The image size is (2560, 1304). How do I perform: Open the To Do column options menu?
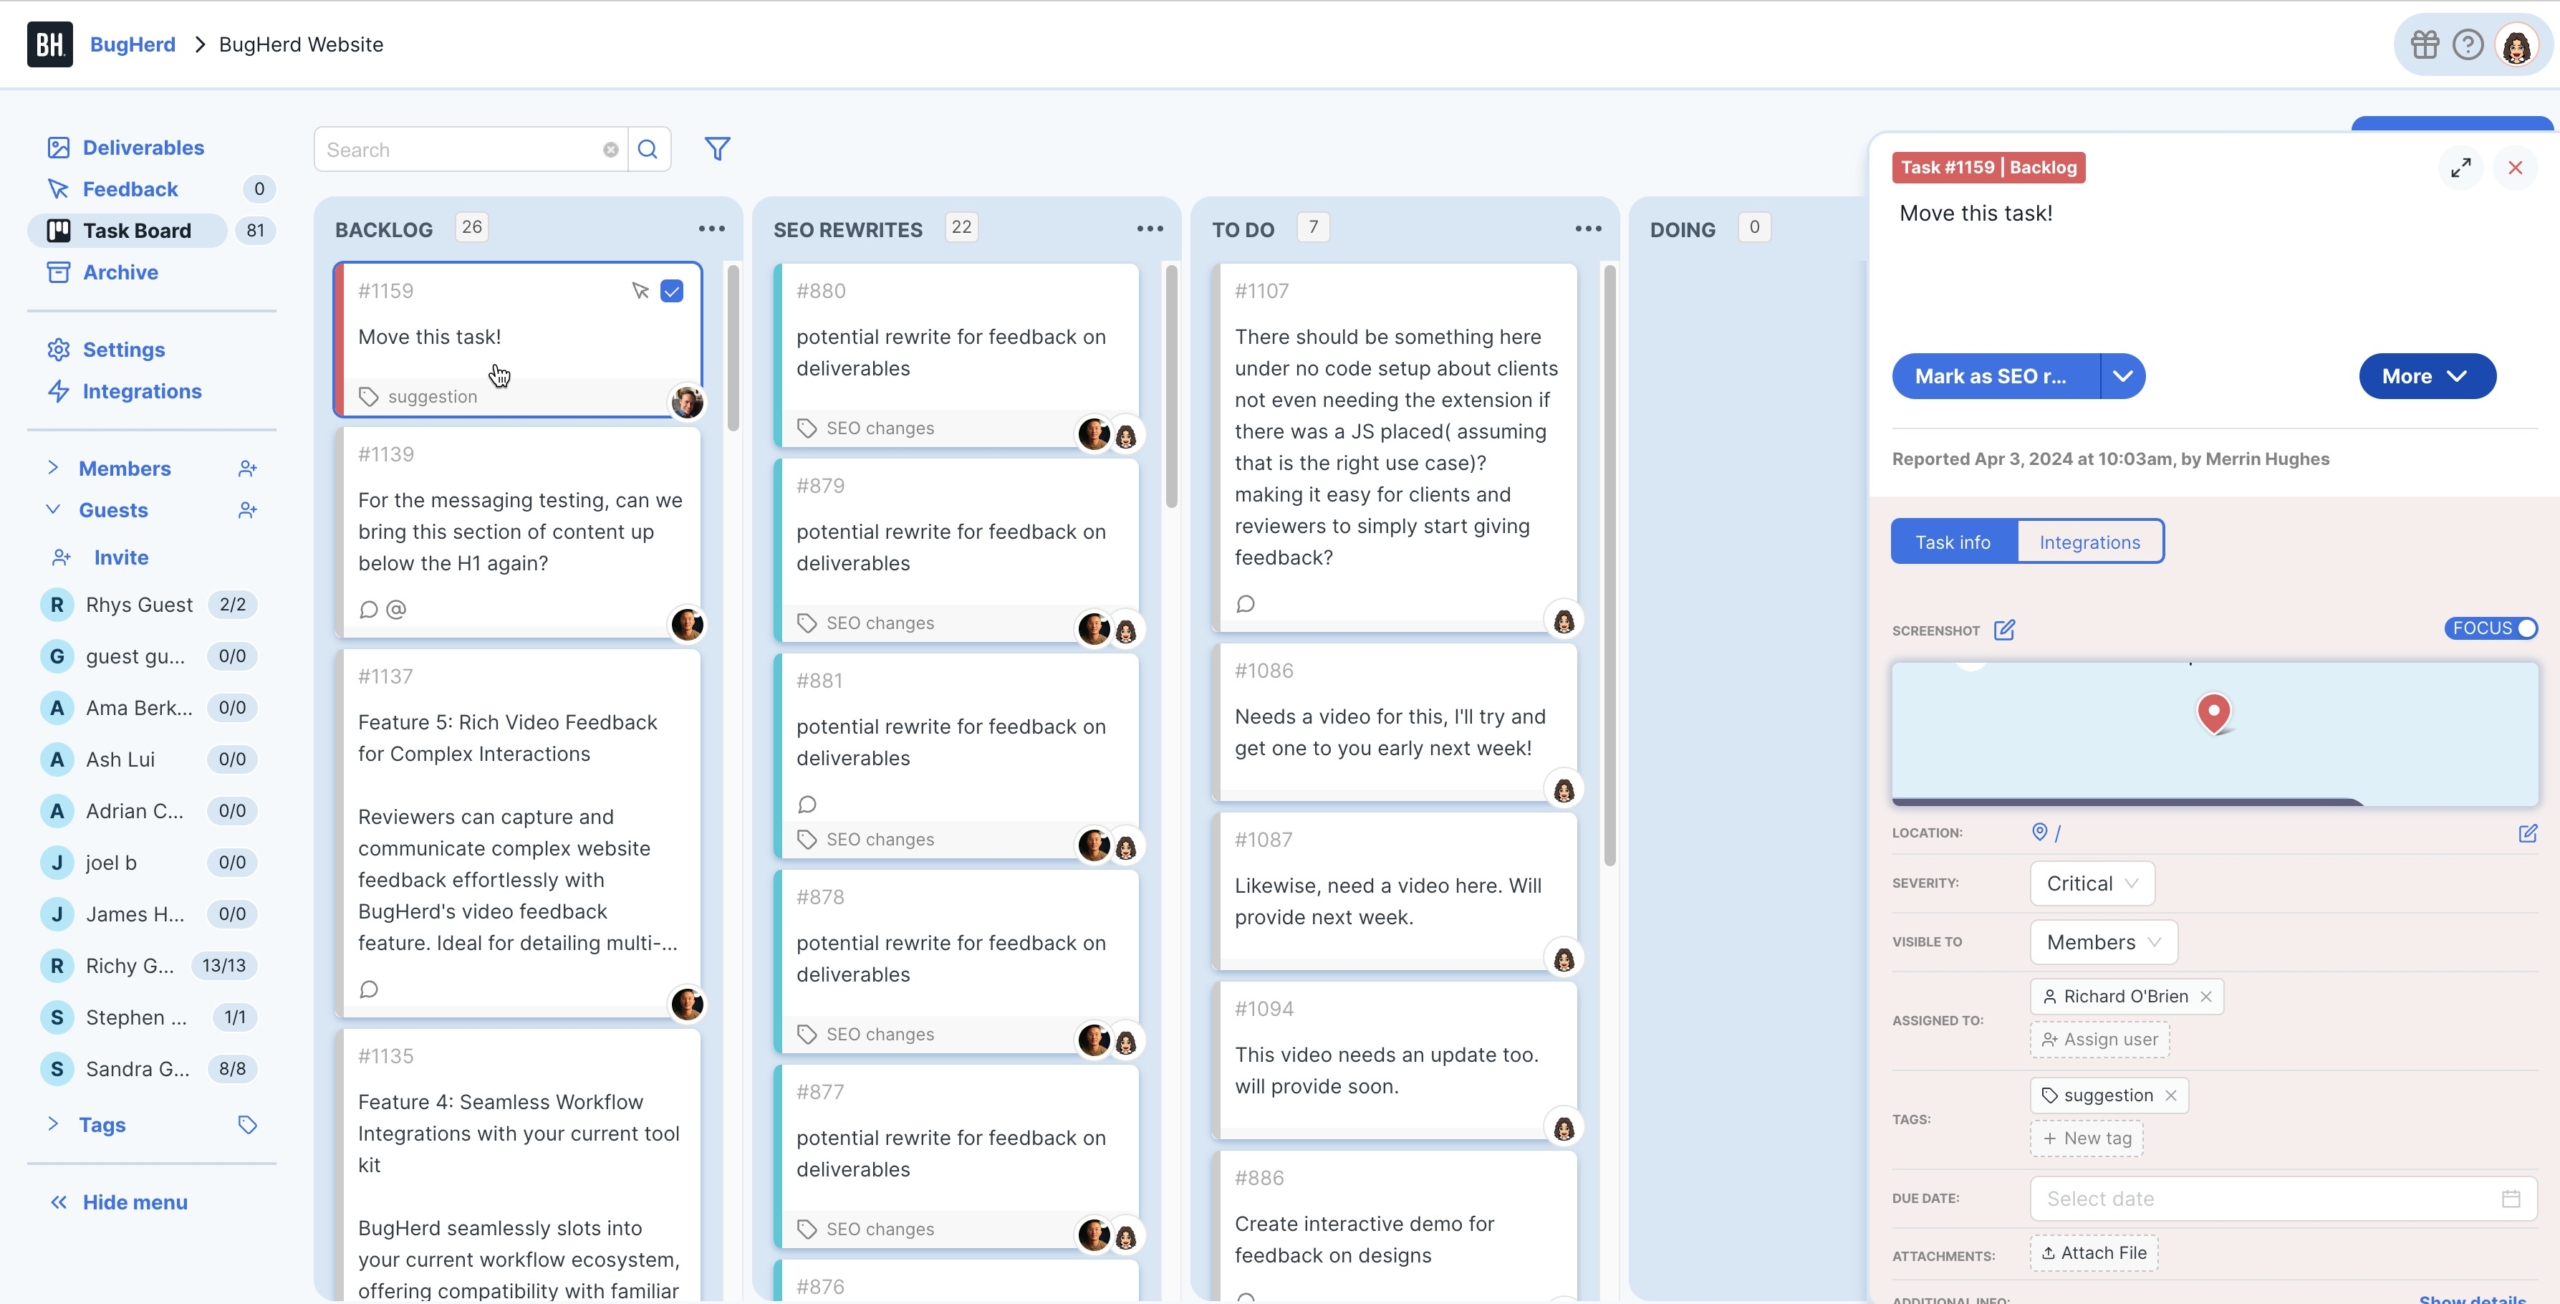pos(1588,229)
